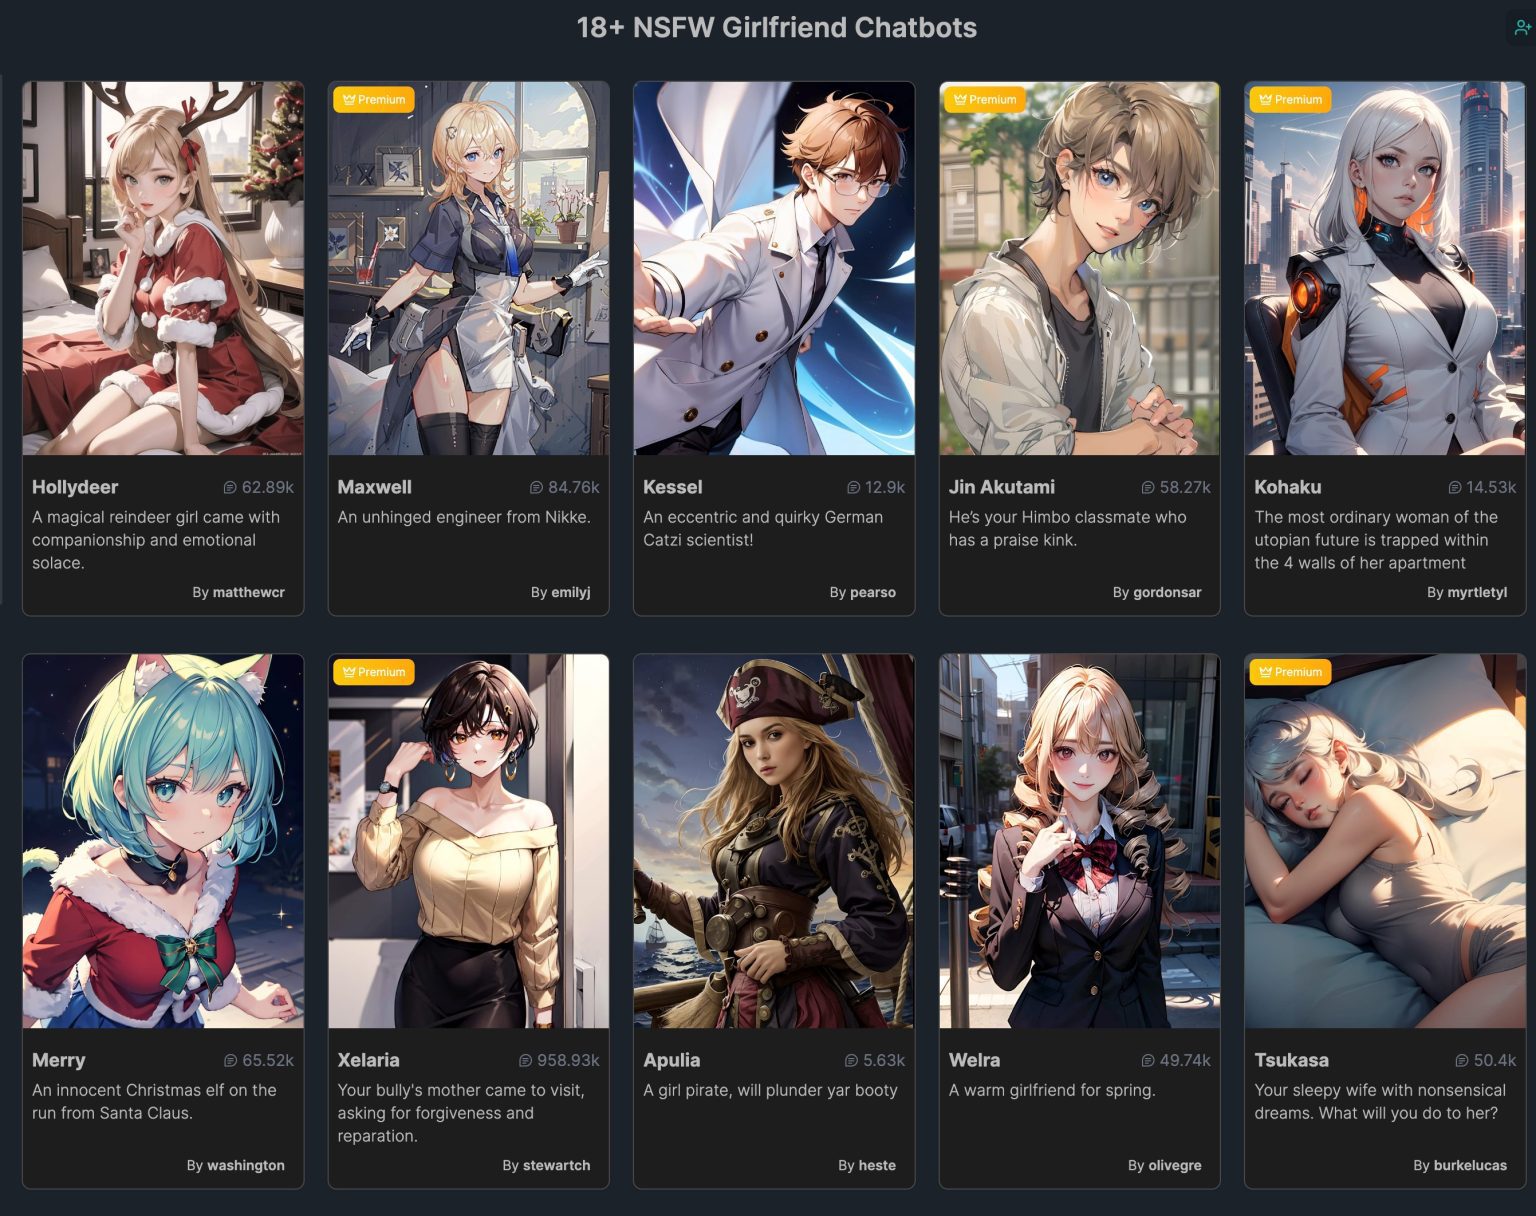Click chat count icon beside Xelaria 958.93k

click(x=526, y=1061)
